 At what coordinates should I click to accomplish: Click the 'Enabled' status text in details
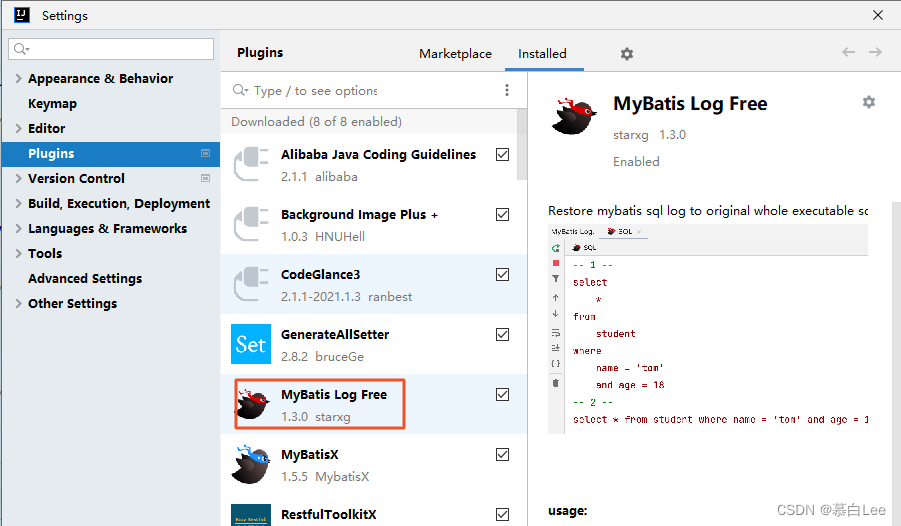[636, 162]
